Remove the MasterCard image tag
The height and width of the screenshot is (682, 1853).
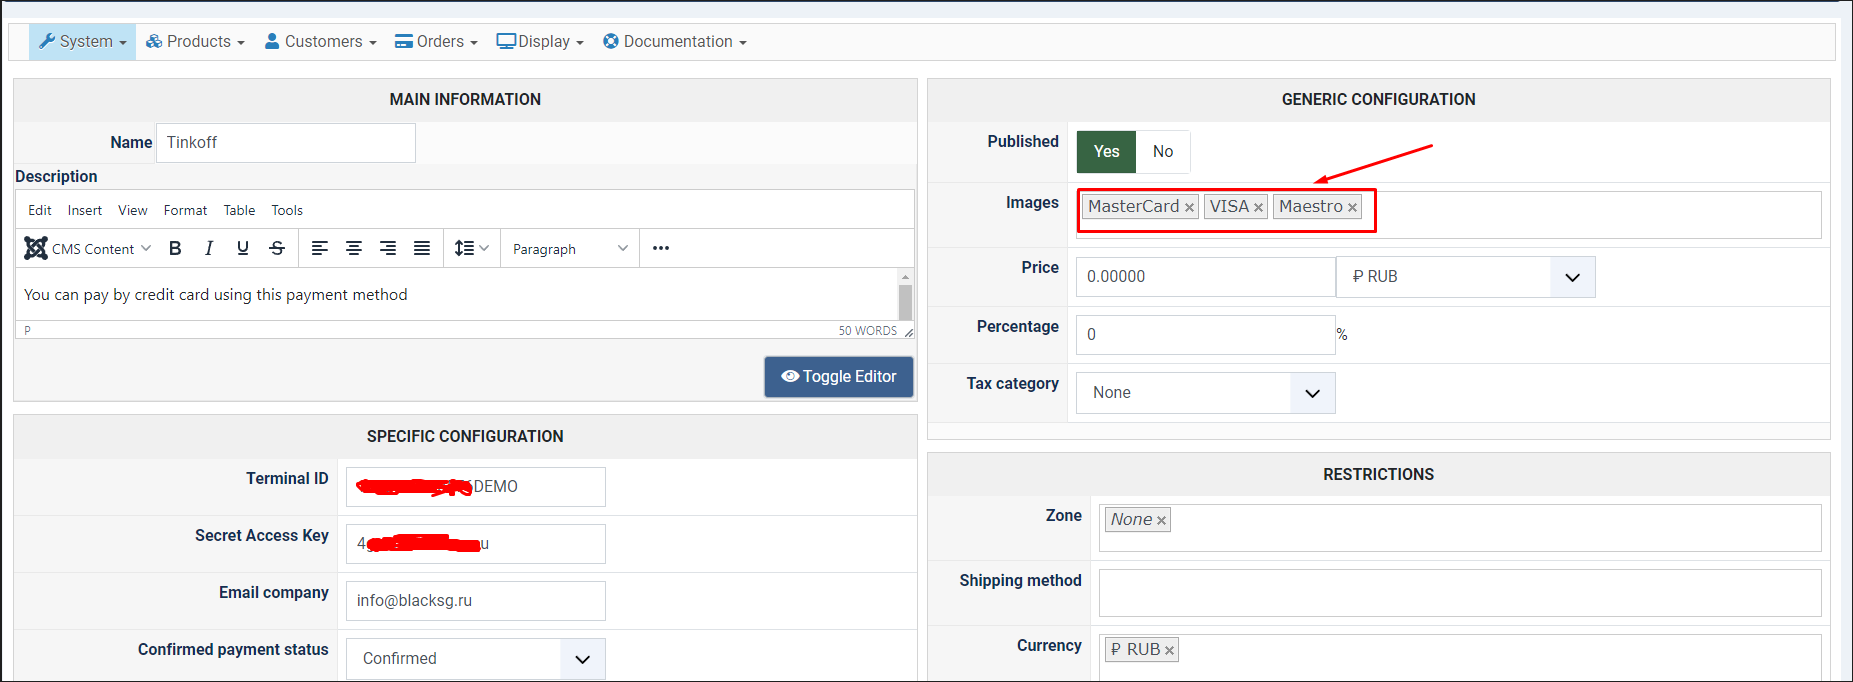[1189, 208]
